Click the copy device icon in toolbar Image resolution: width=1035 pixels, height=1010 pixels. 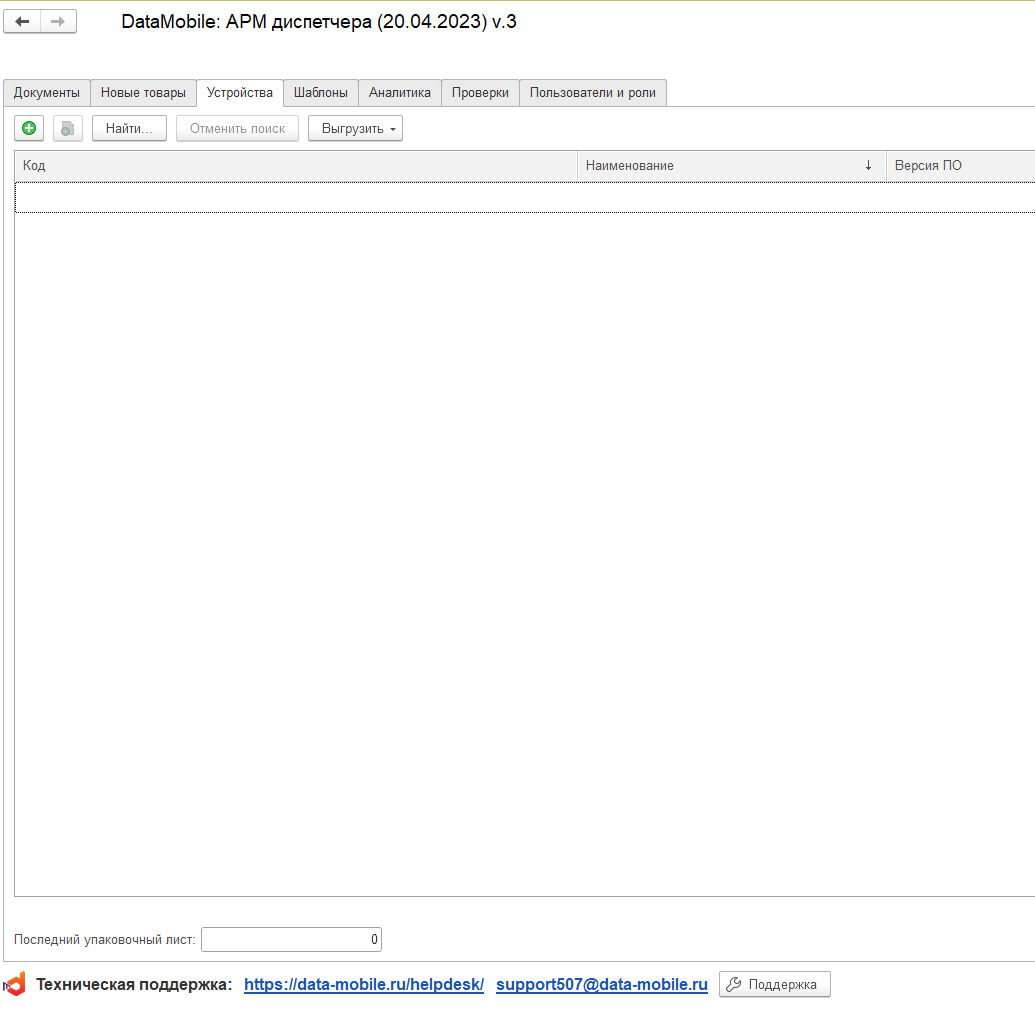67,128
